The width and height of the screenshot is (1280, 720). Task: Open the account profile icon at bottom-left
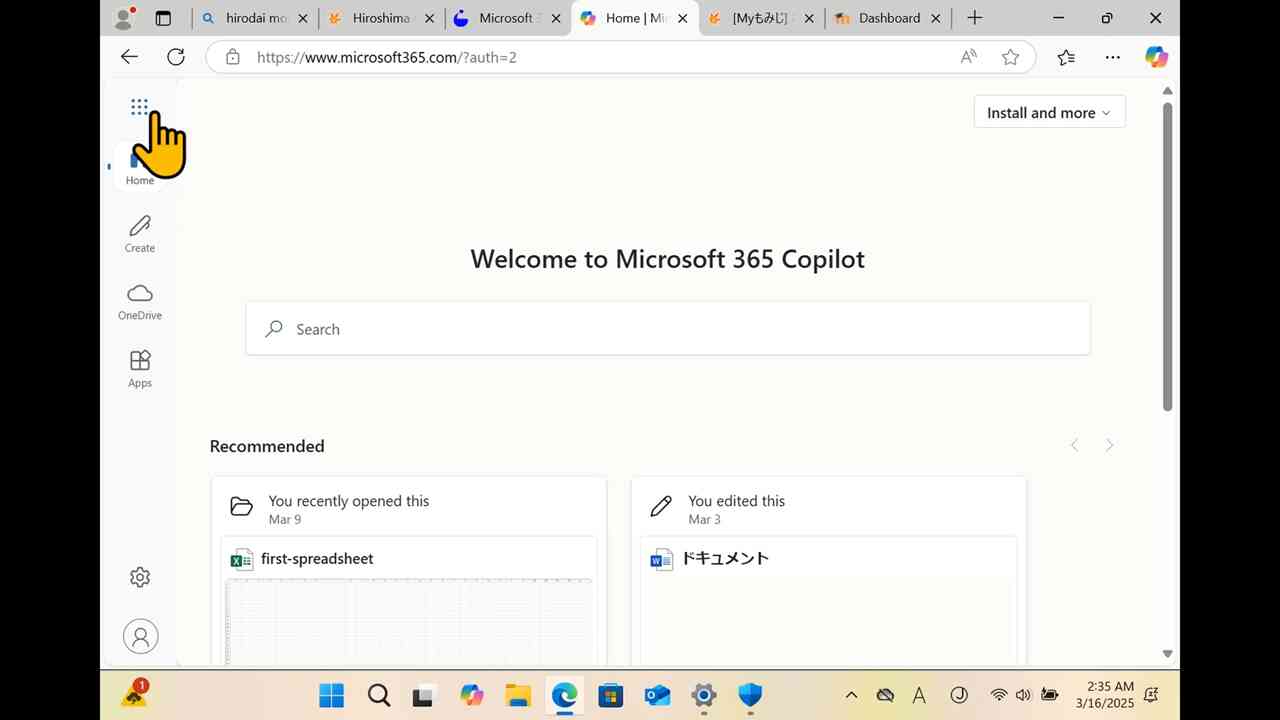coord(140,636)
